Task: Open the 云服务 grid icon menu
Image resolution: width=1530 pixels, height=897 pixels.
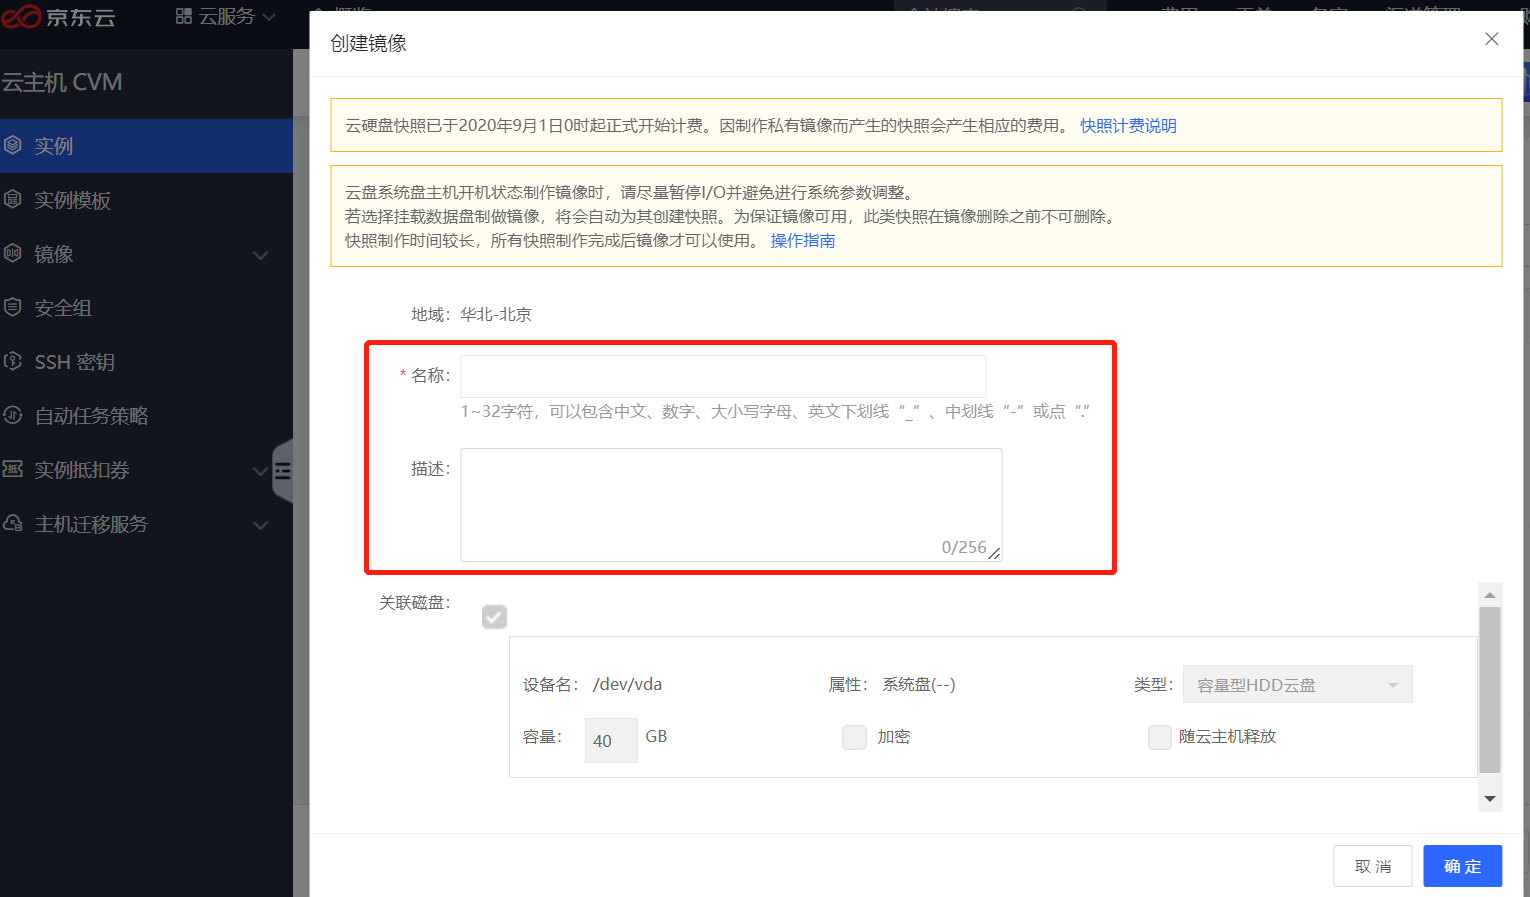Action: [x=183, y=16]
